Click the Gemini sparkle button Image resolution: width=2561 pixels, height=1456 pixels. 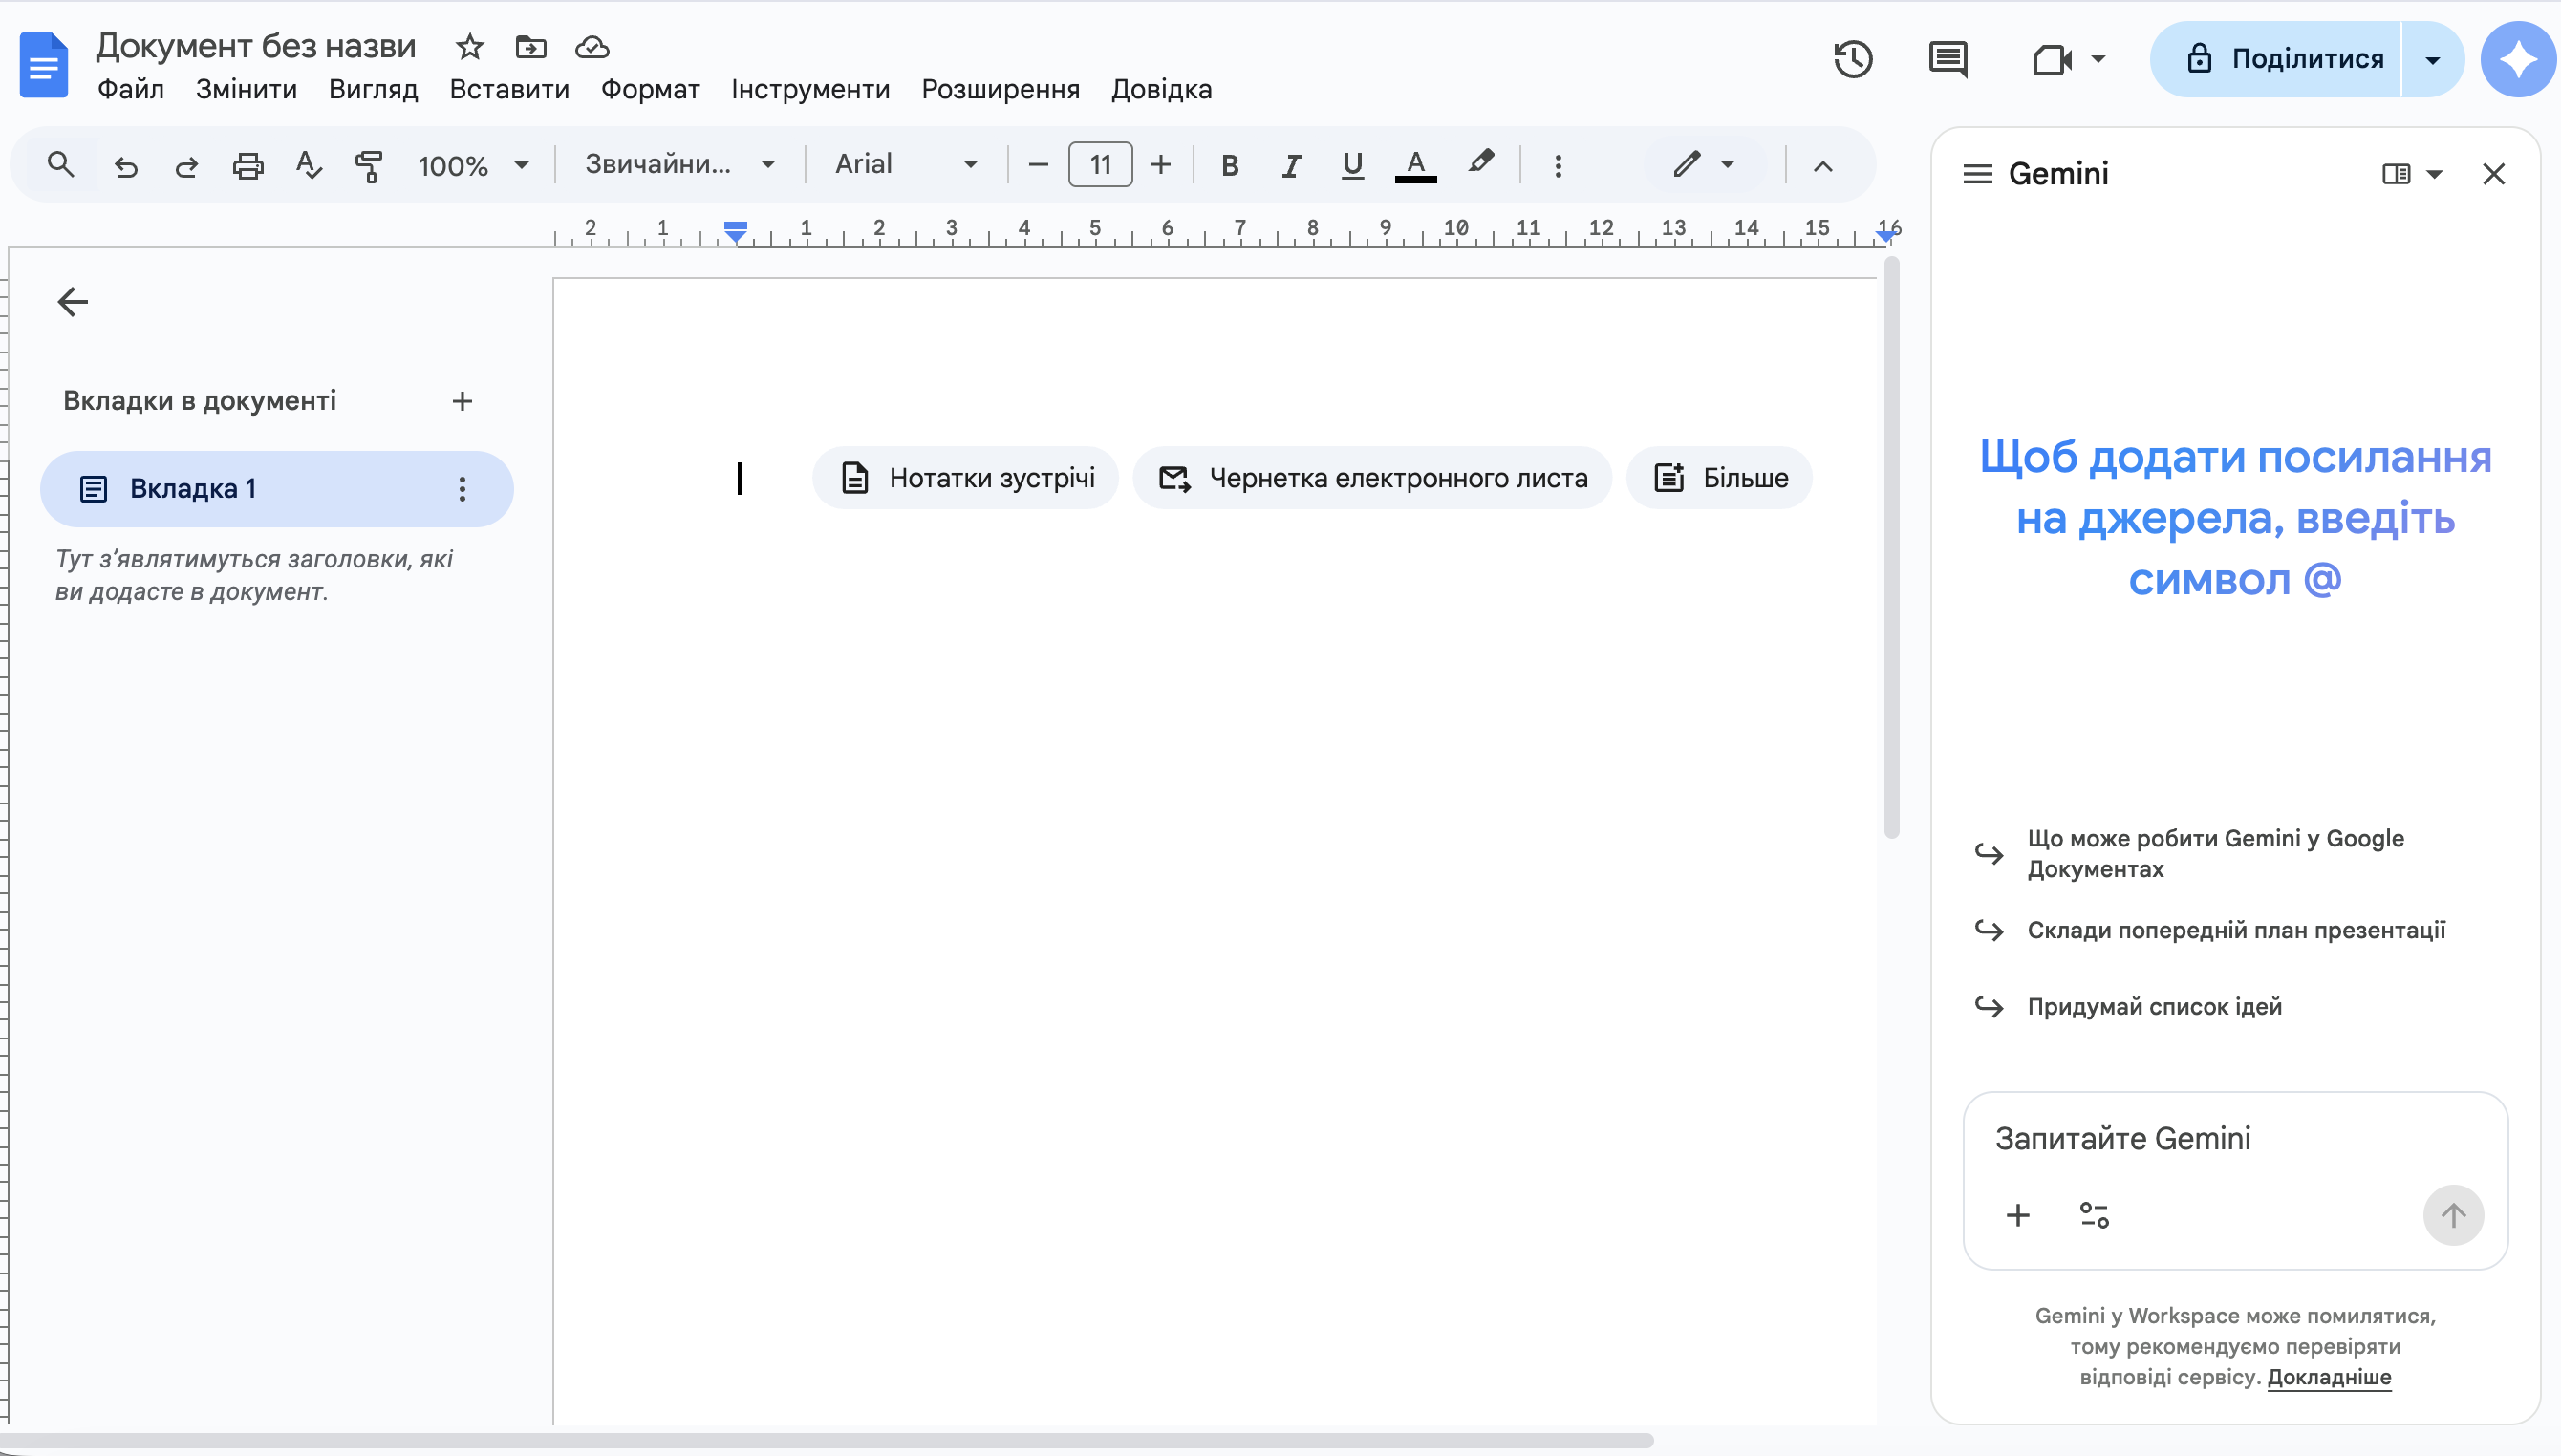point(2517,59)
